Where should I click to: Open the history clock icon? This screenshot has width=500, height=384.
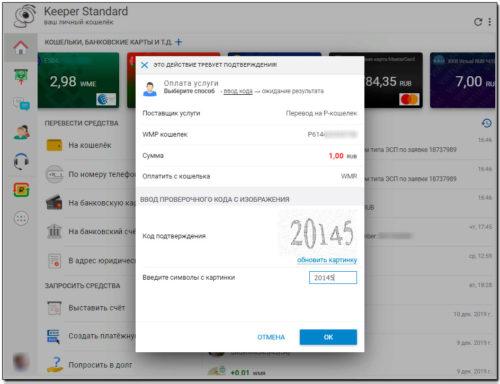[x=487, y=123]
